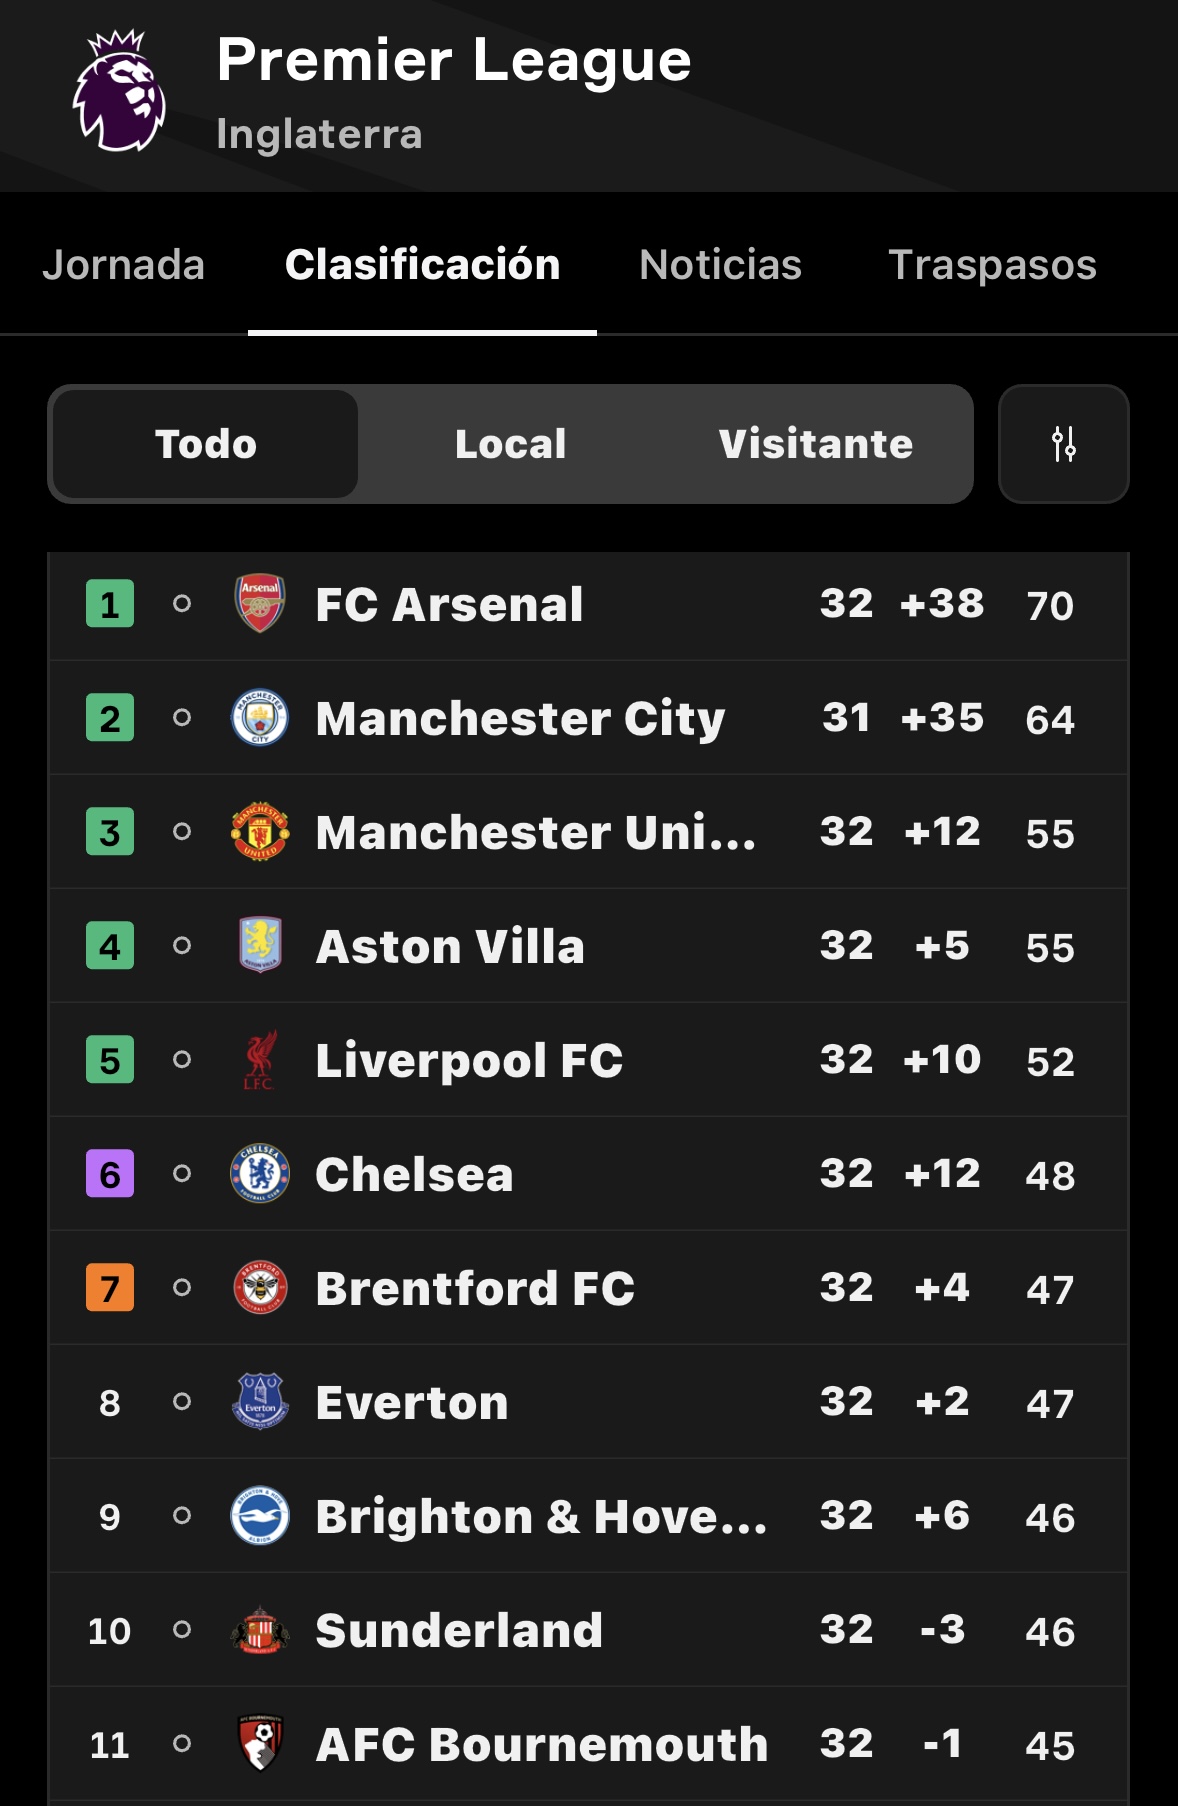1178x1806 pixels.
Task: Tap the Premier League lion logo
Action: coord(119,92)
